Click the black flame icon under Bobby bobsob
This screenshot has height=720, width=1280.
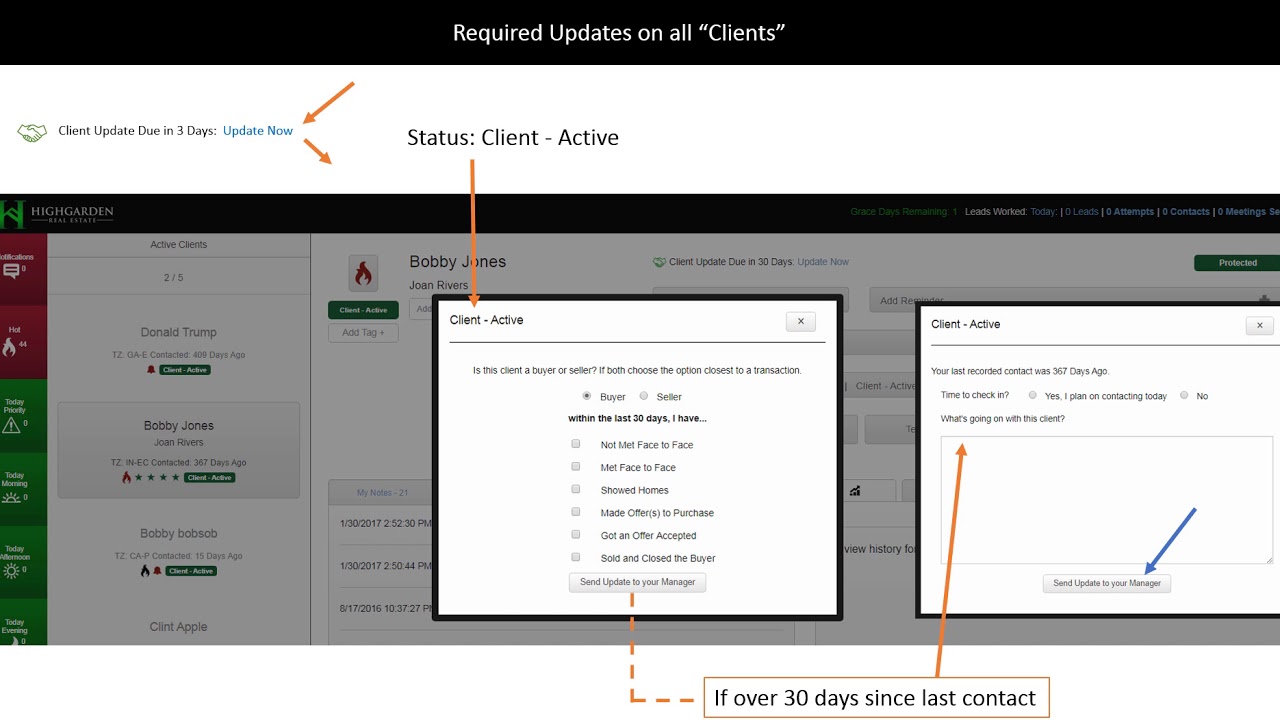tap(145, 571)
